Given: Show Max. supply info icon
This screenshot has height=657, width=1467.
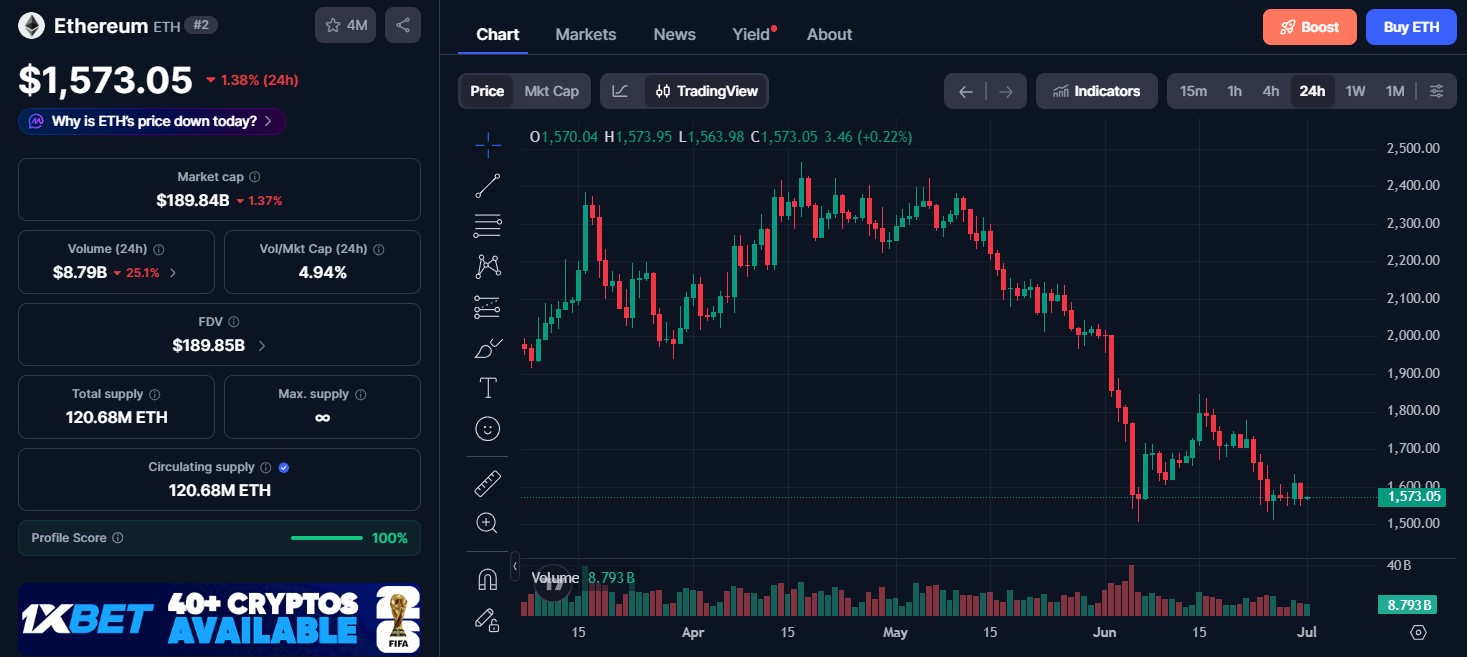Looking at the screenshot, I should click(360, 394).
